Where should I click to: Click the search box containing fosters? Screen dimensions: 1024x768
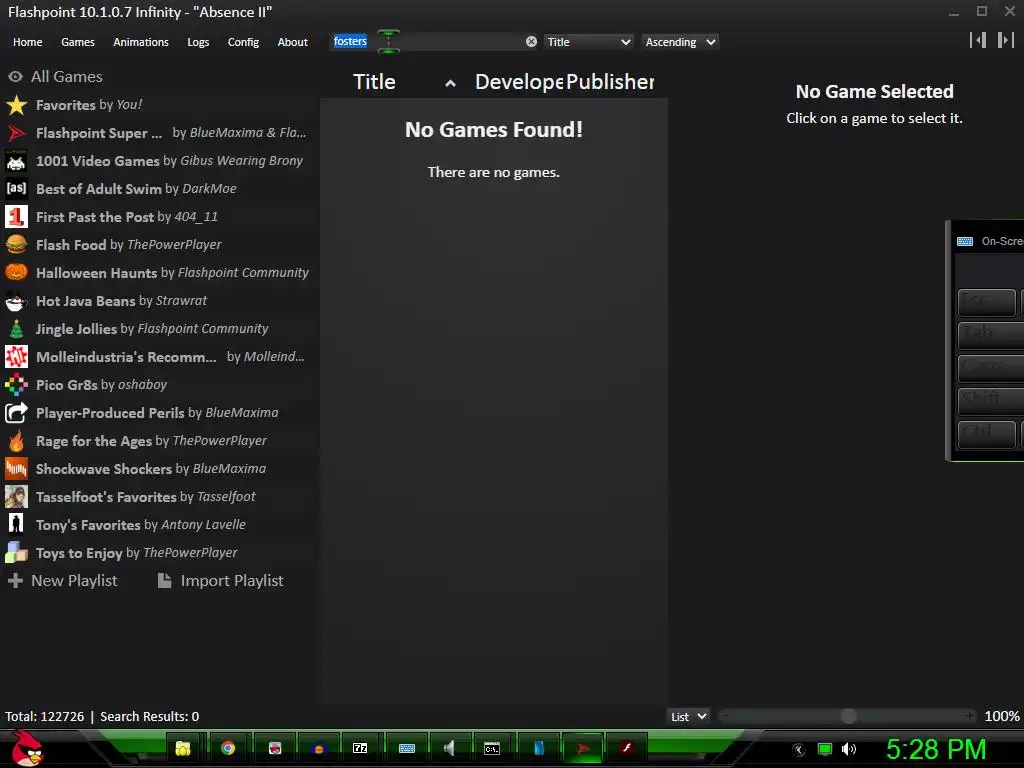pos(428,42)
